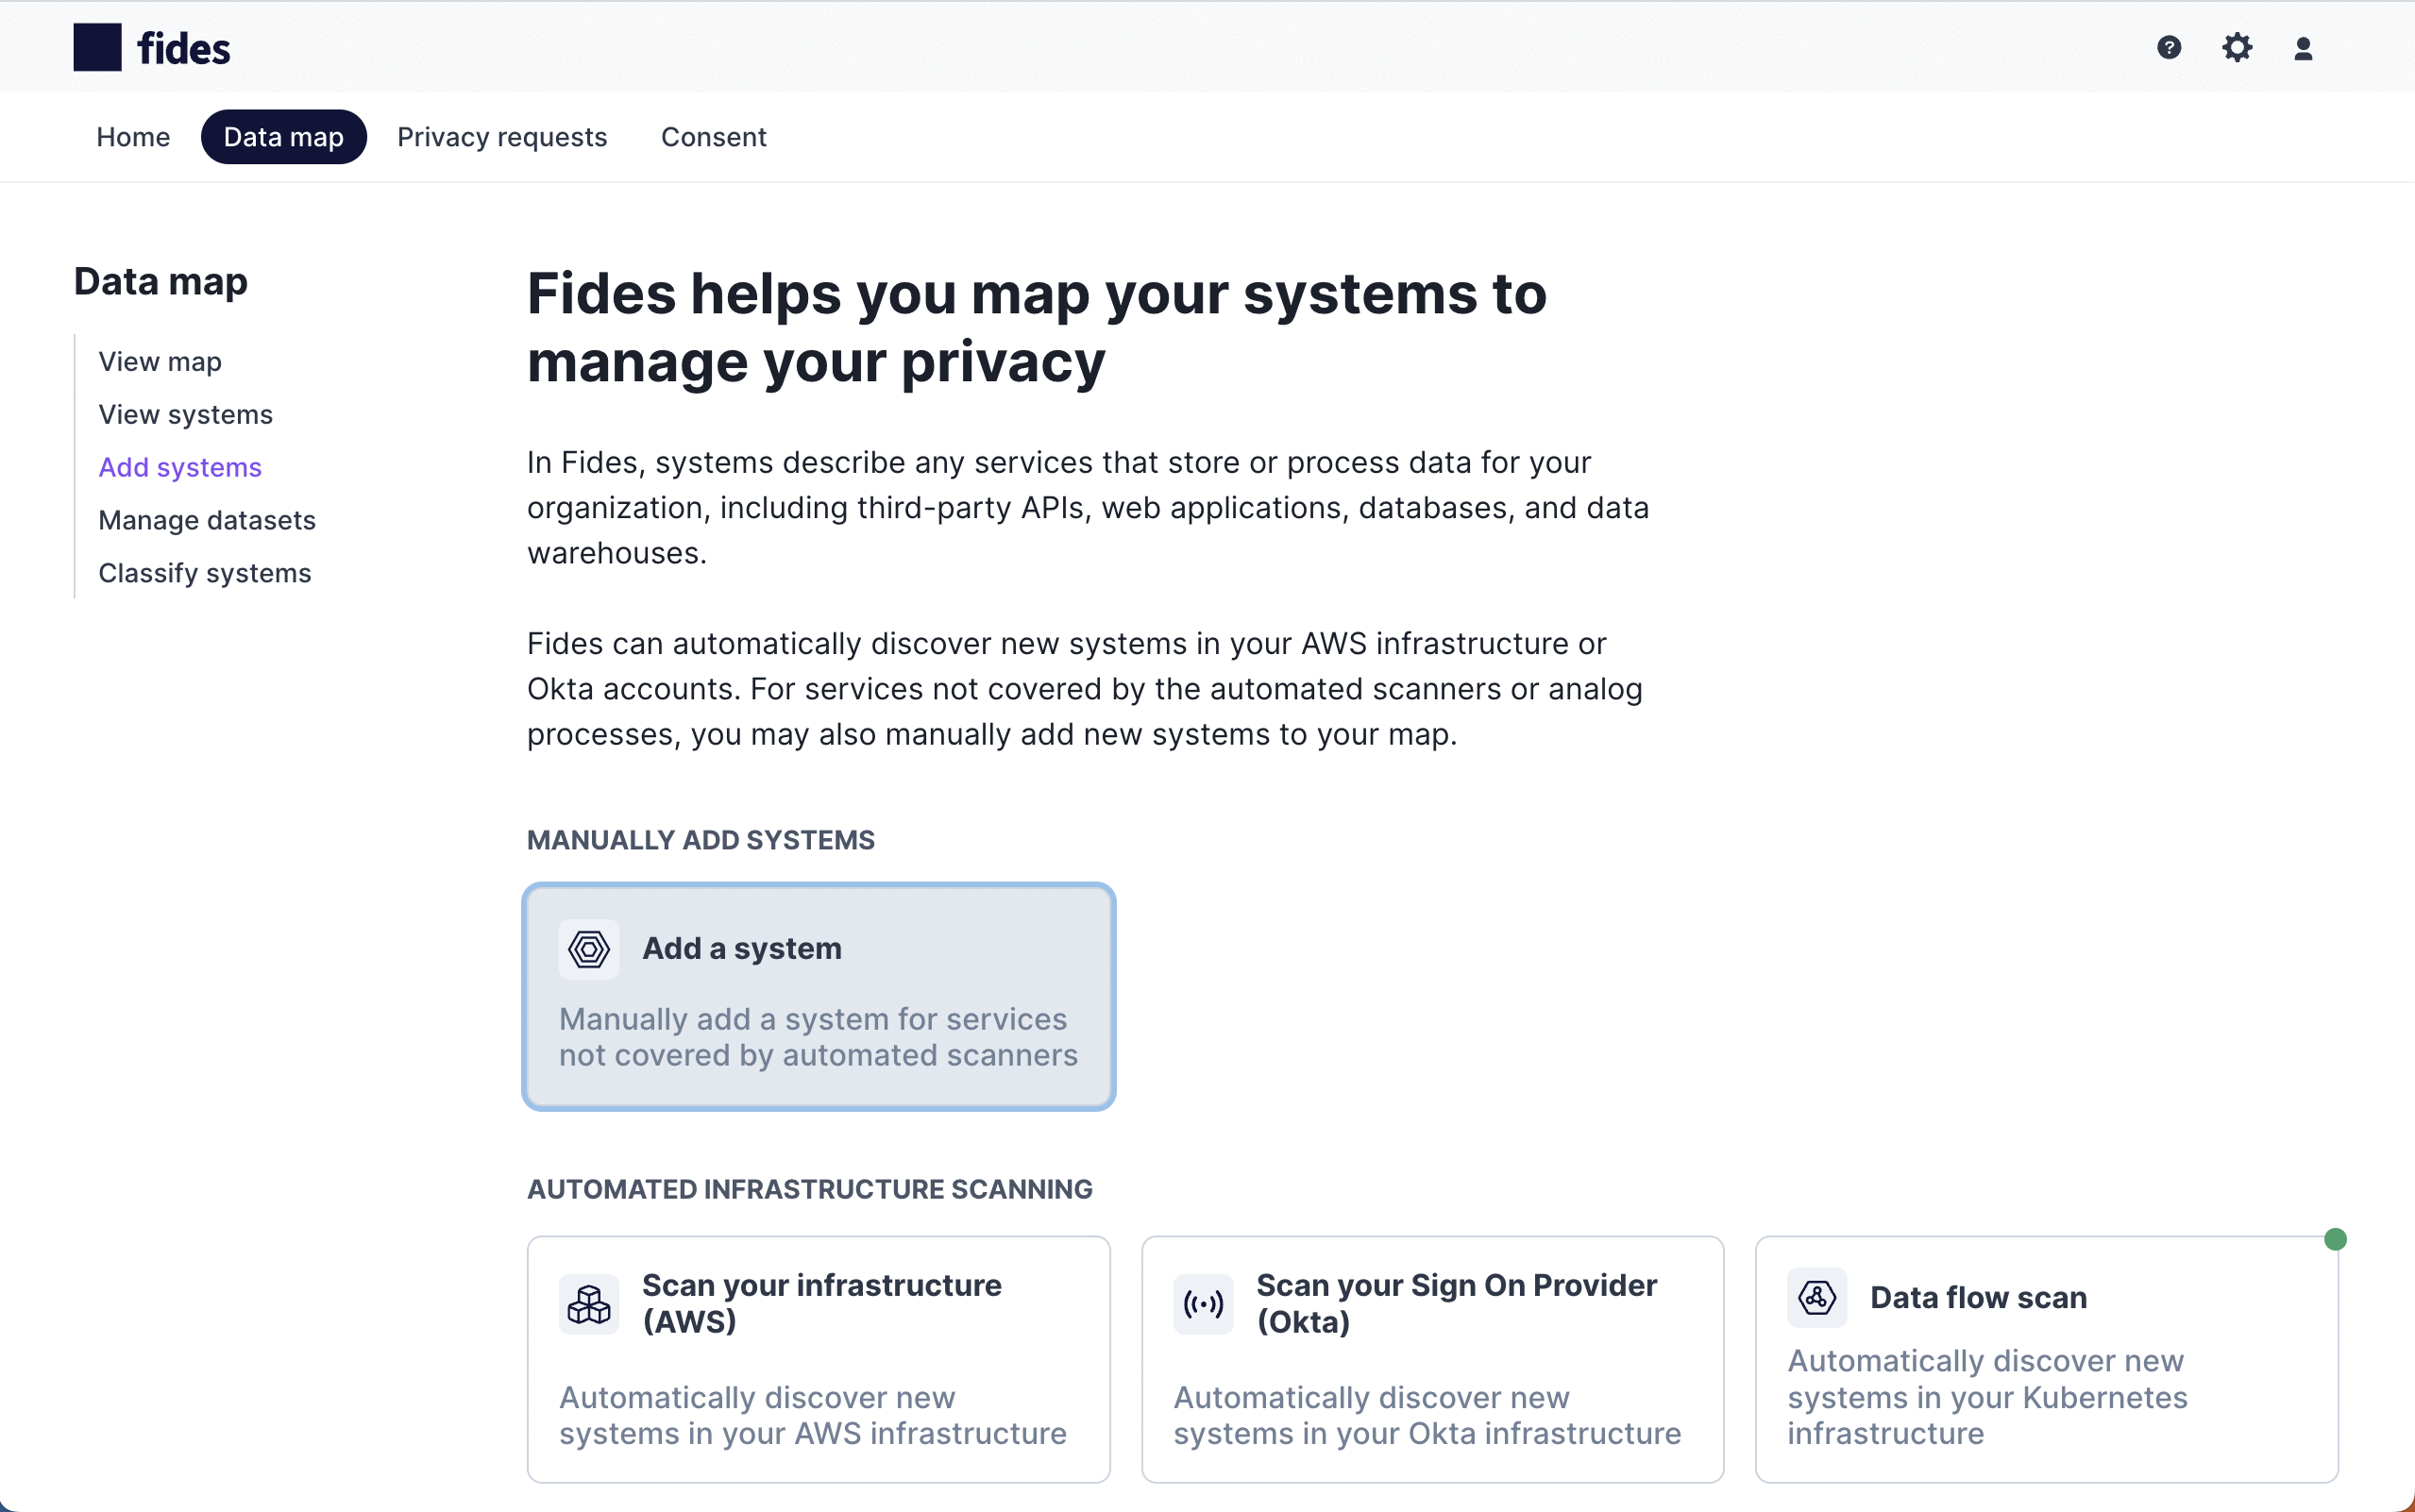Click the Data flow scan card title
2415x1512 pixels.
1978,1297
